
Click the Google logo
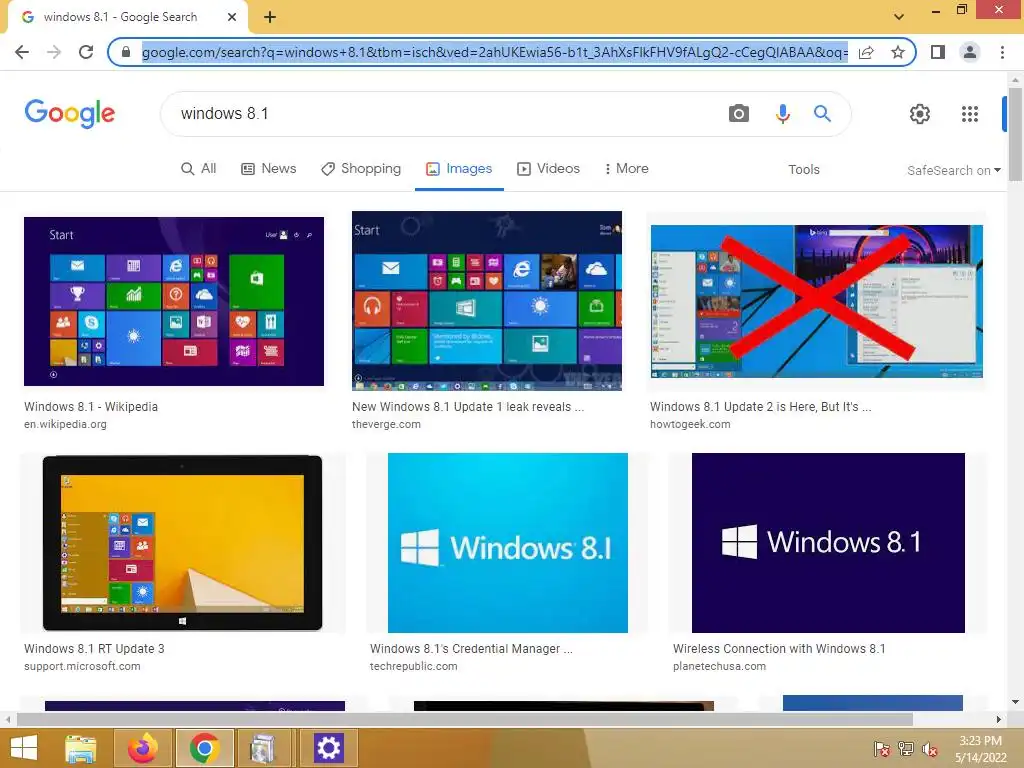coord(70,114)
